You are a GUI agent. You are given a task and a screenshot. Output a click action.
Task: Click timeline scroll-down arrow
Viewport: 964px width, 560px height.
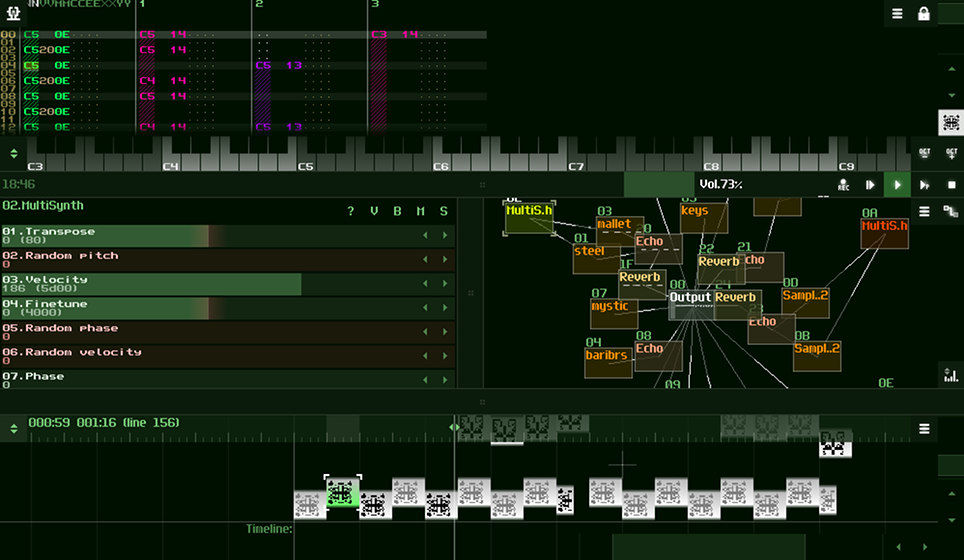click(951, 520)
